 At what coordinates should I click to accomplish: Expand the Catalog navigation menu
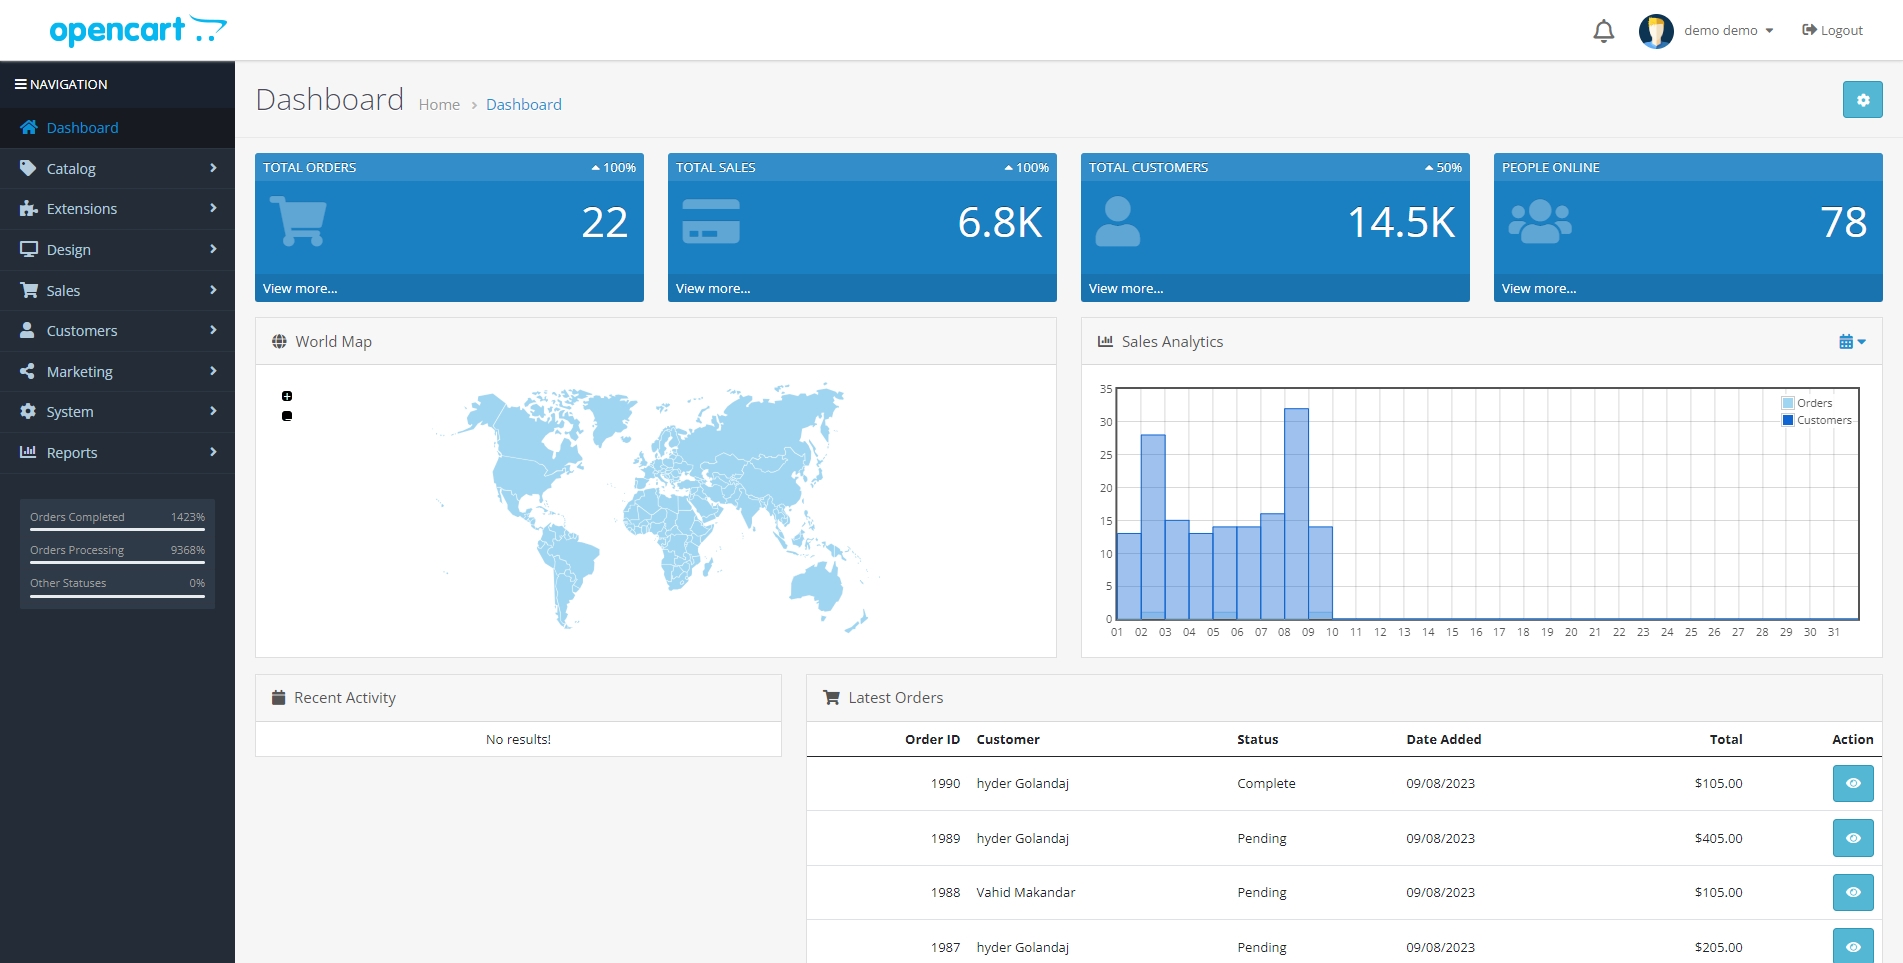coord(117,169)
